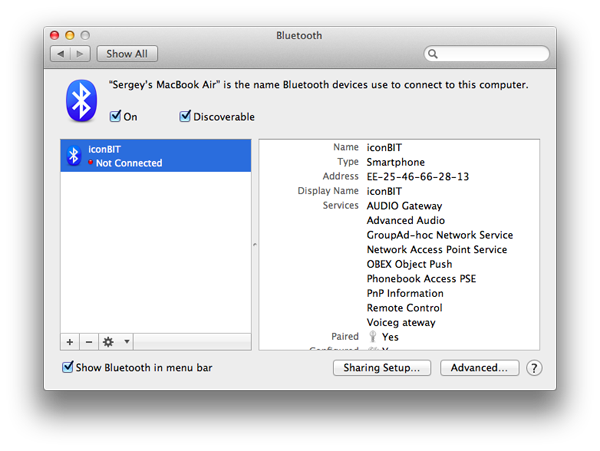The height and width of the screenshot is (451, 600).
Task: Click the address EE-25-46-66-28-13
Action: pos(418,177)
